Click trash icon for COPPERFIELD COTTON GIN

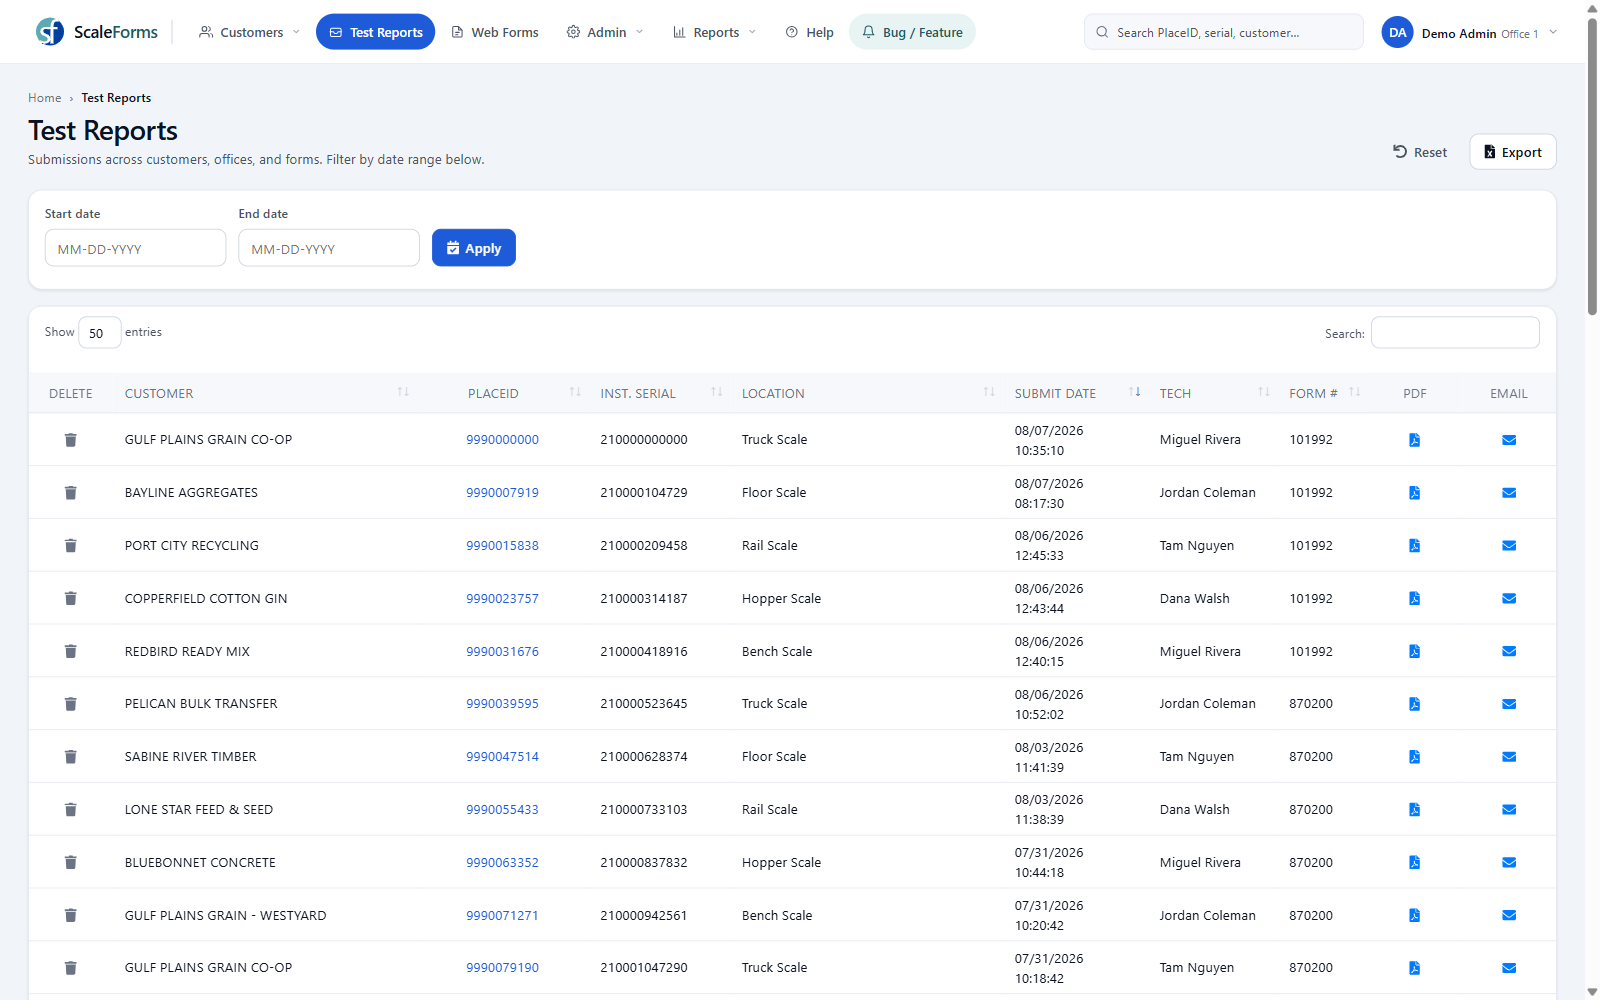(71, 599)
